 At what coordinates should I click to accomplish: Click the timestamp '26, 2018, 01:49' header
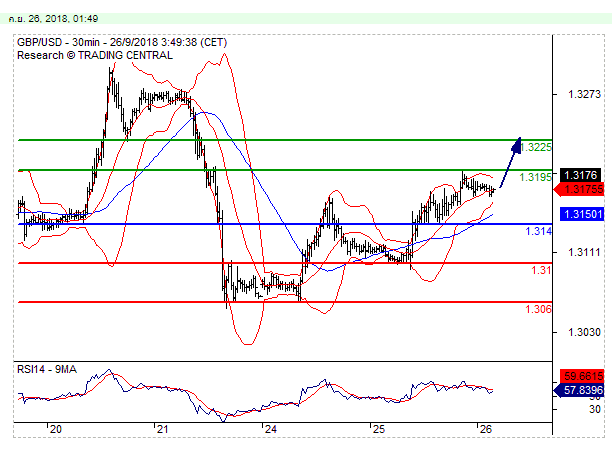(x=63, y=19)
